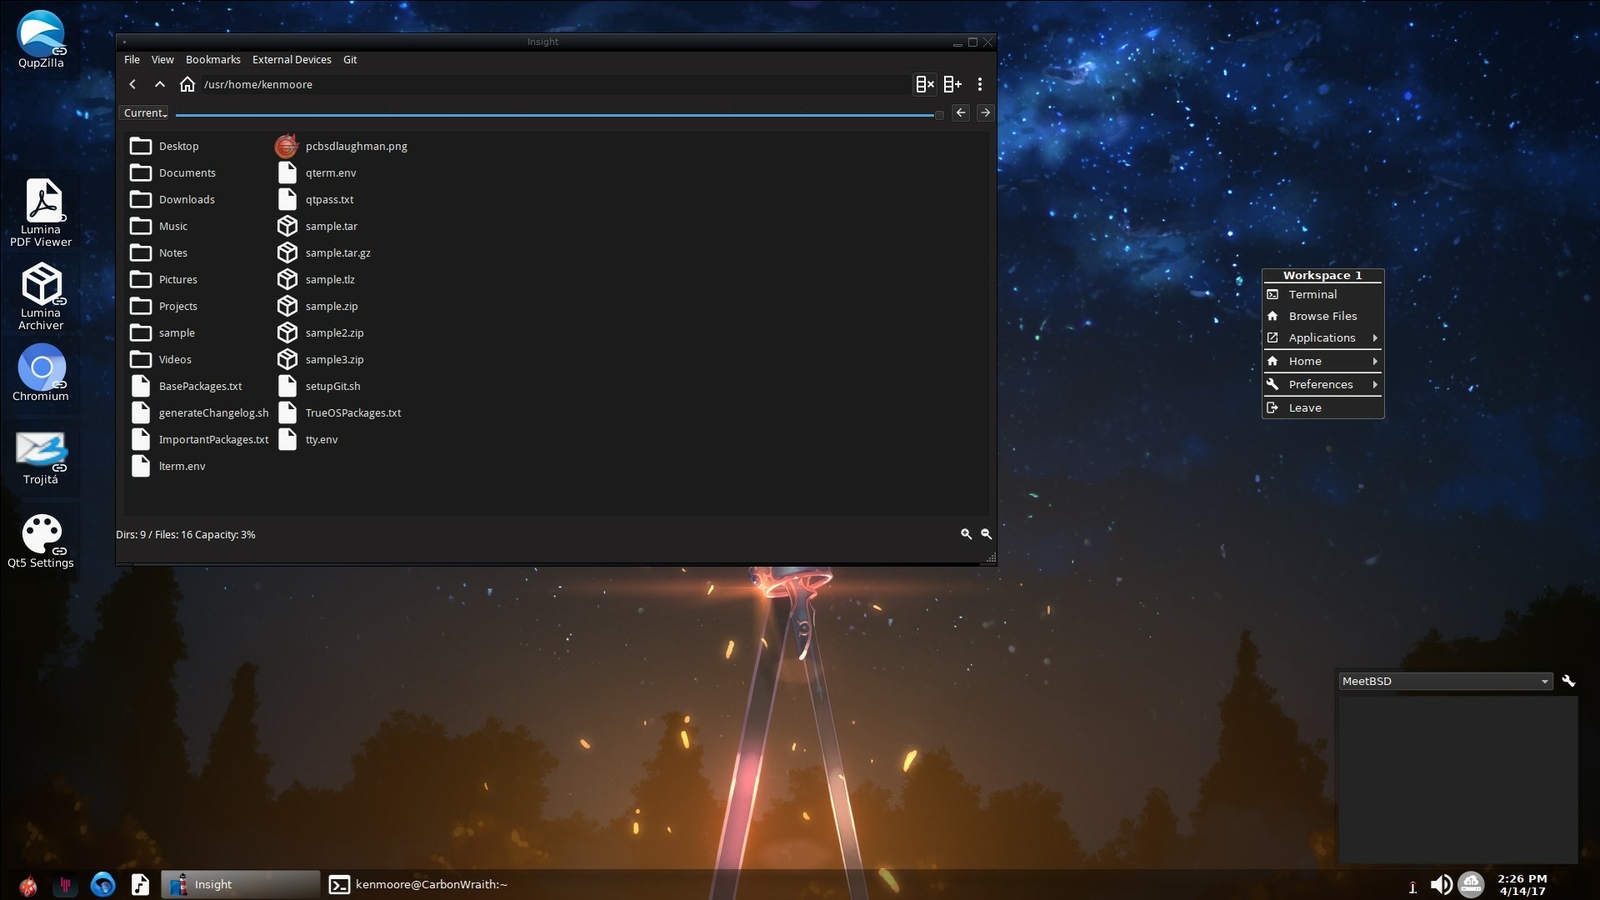Click the home icon beside the path bar
This screenshot has height=900, width=1600.
(187, 84)
